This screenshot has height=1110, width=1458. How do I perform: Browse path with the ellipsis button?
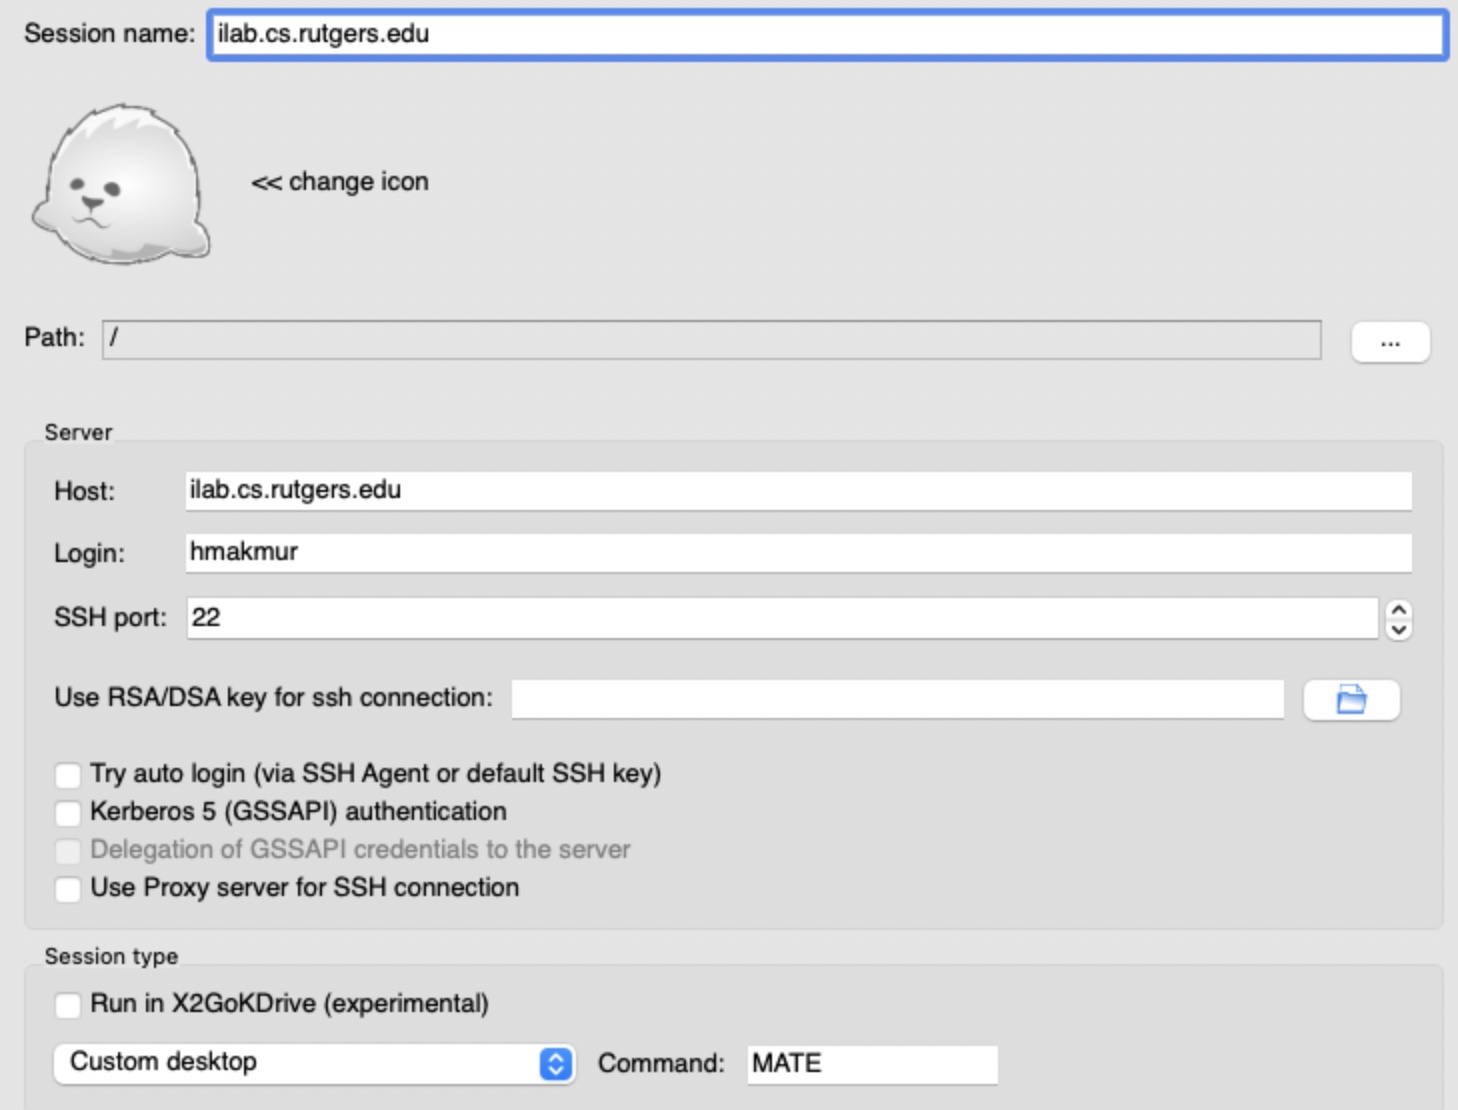[x=1390, y=342]
